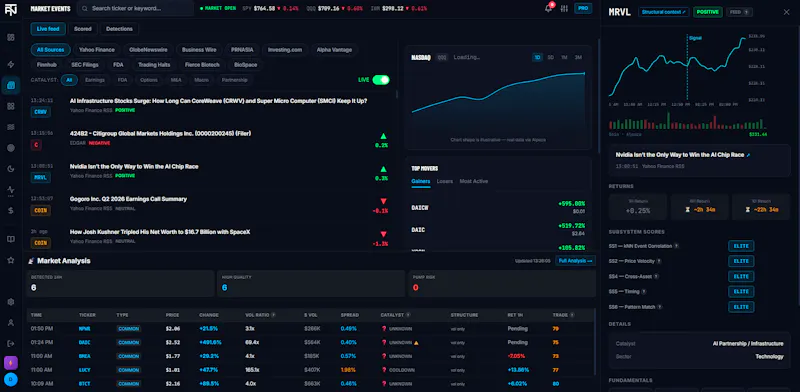The width and height of the screenshot is (800, 392).
Task: Open the NPWR ticker in detections table
Action: point(85,329)
